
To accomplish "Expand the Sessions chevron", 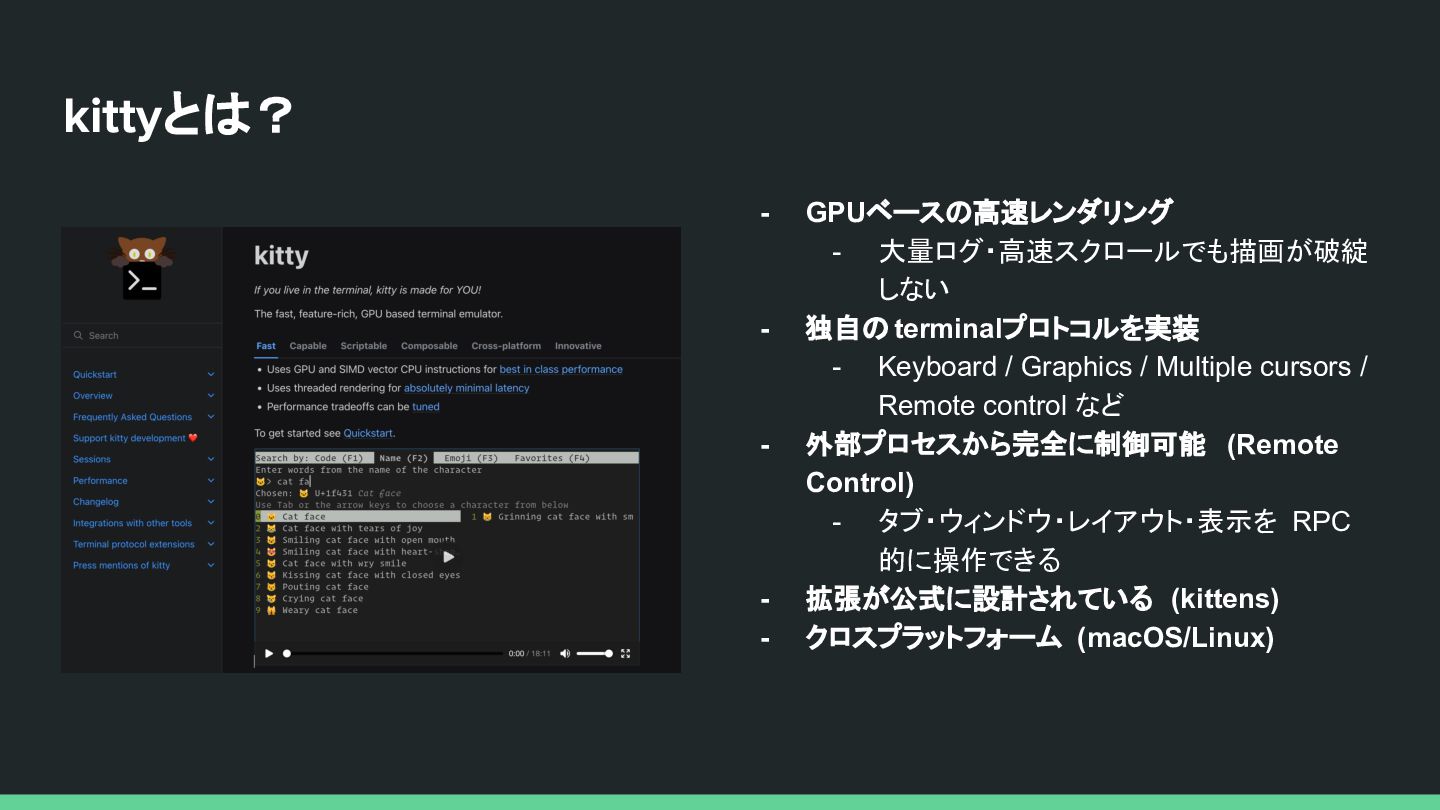I will point(211,459).
